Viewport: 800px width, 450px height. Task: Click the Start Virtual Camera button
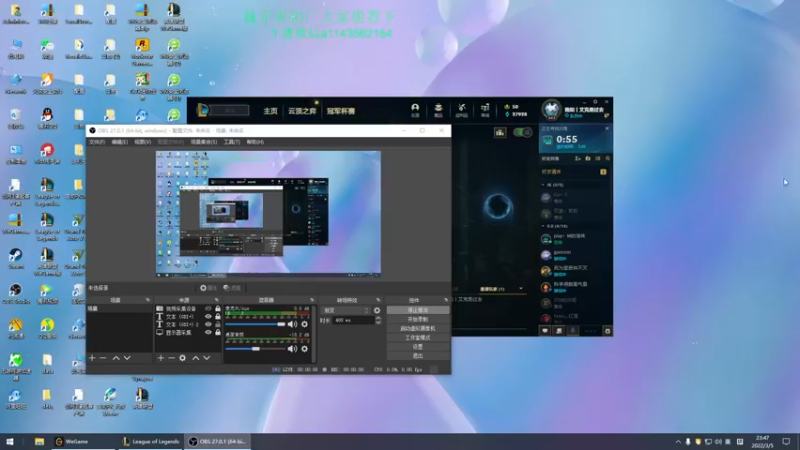click(x=418, y=329)
